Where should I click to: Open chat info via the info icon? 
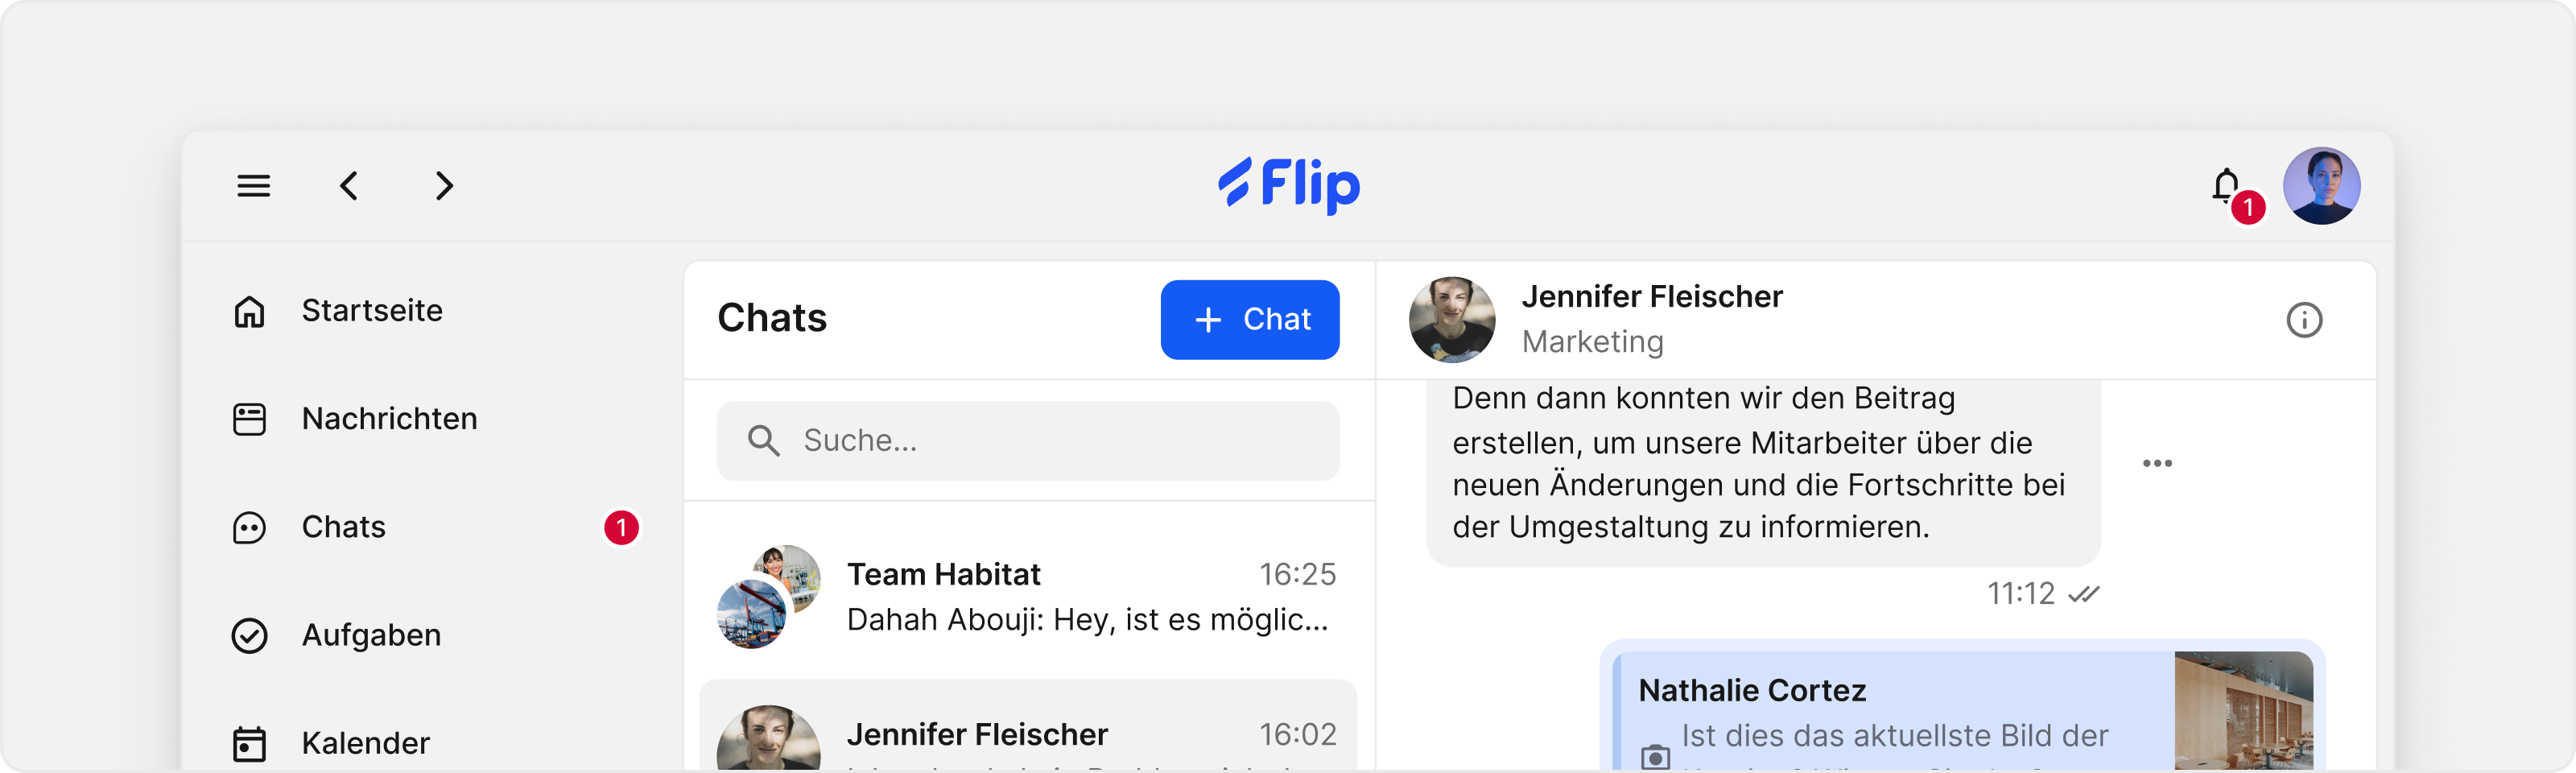pos(2304,320)
